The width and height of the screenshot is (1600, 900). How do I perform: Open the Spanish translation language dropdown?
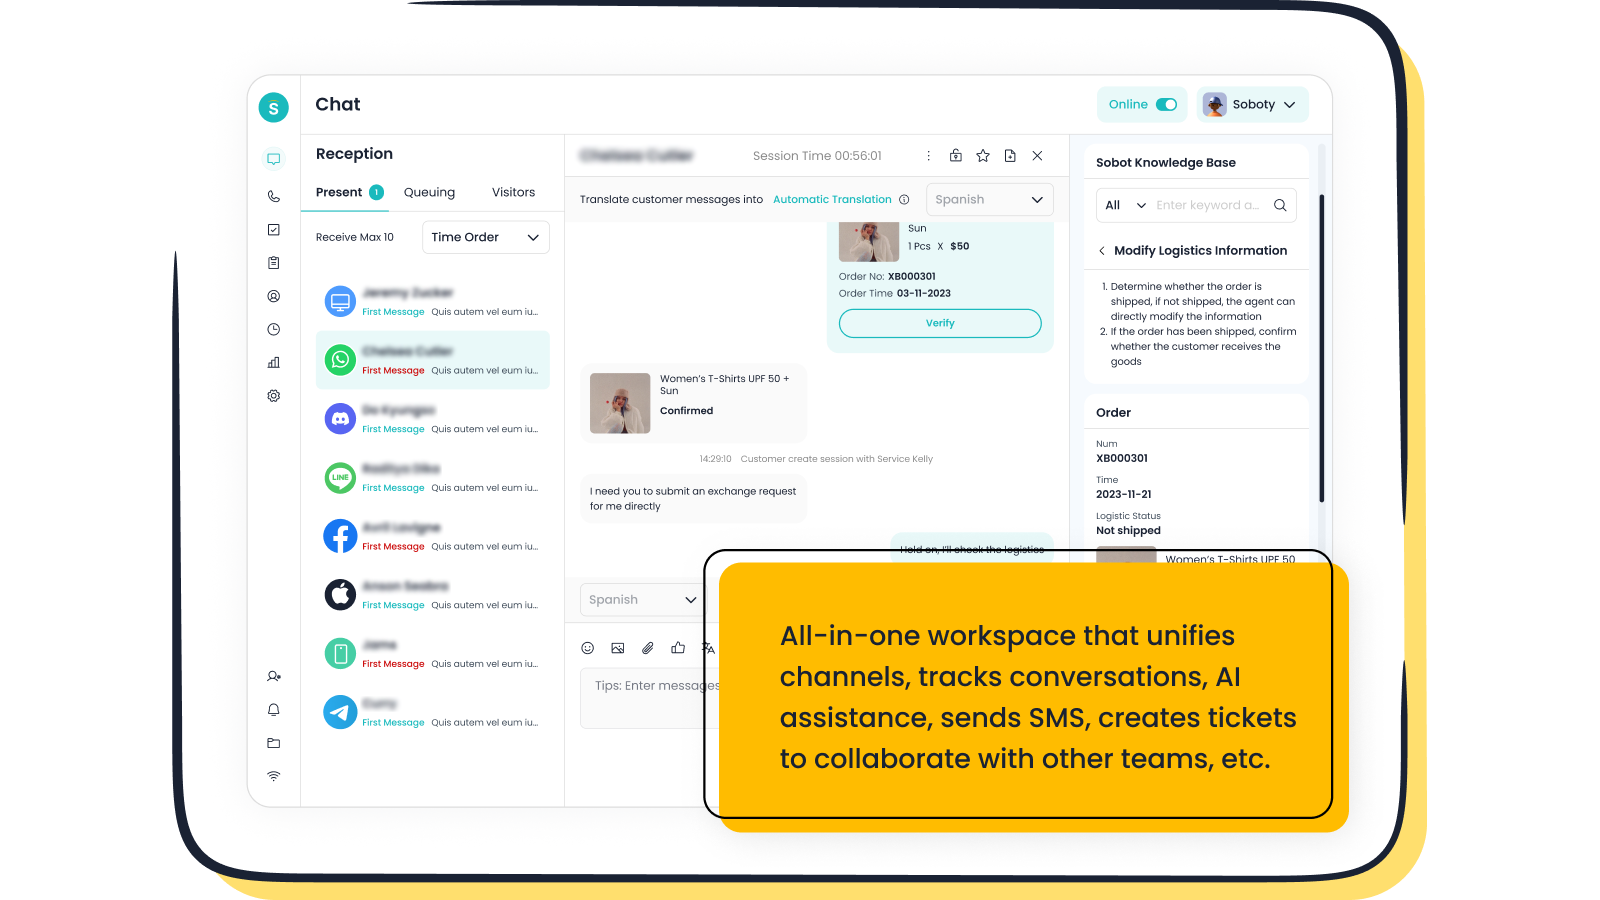(988, 199)
